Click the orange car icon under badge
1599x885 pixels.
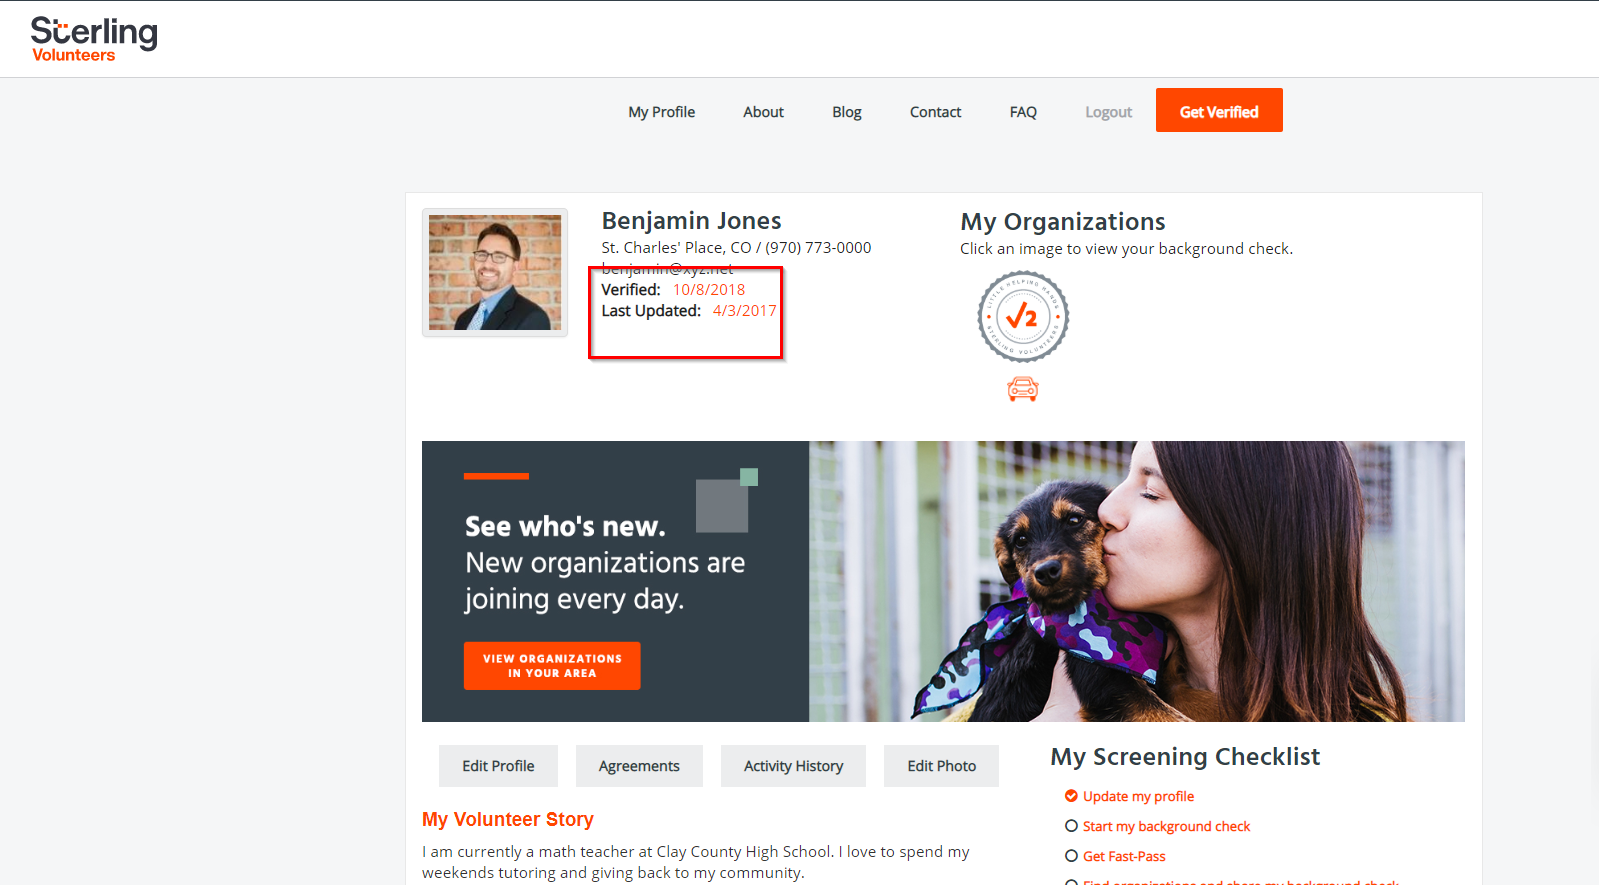point(1023,389)
